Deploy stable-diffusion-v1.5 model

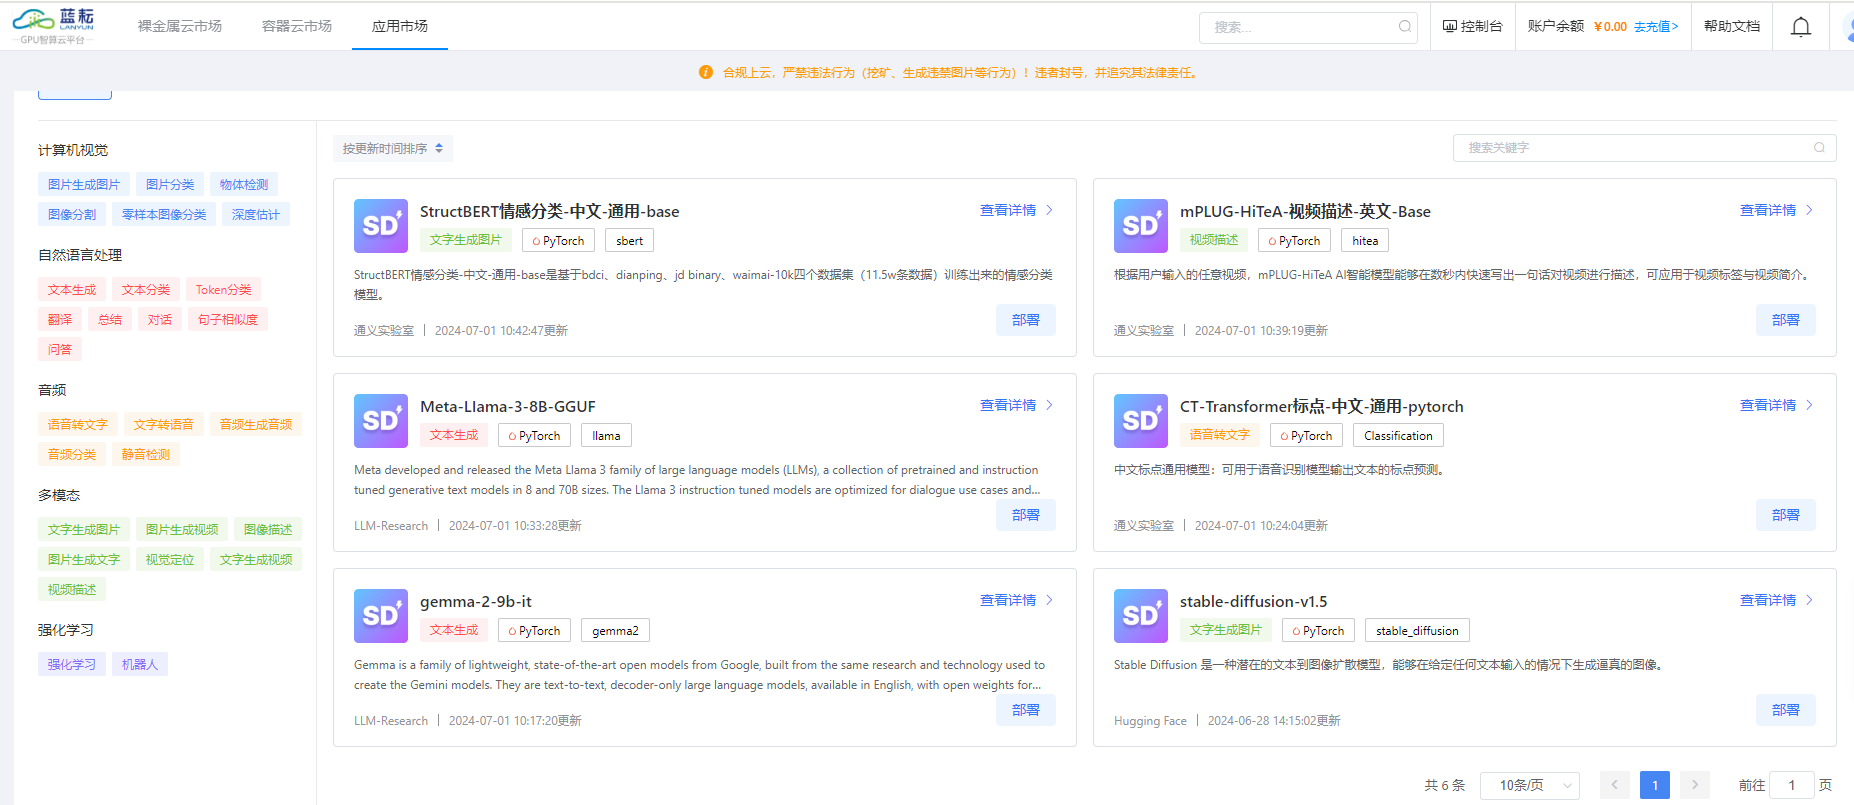[1786, 710]
